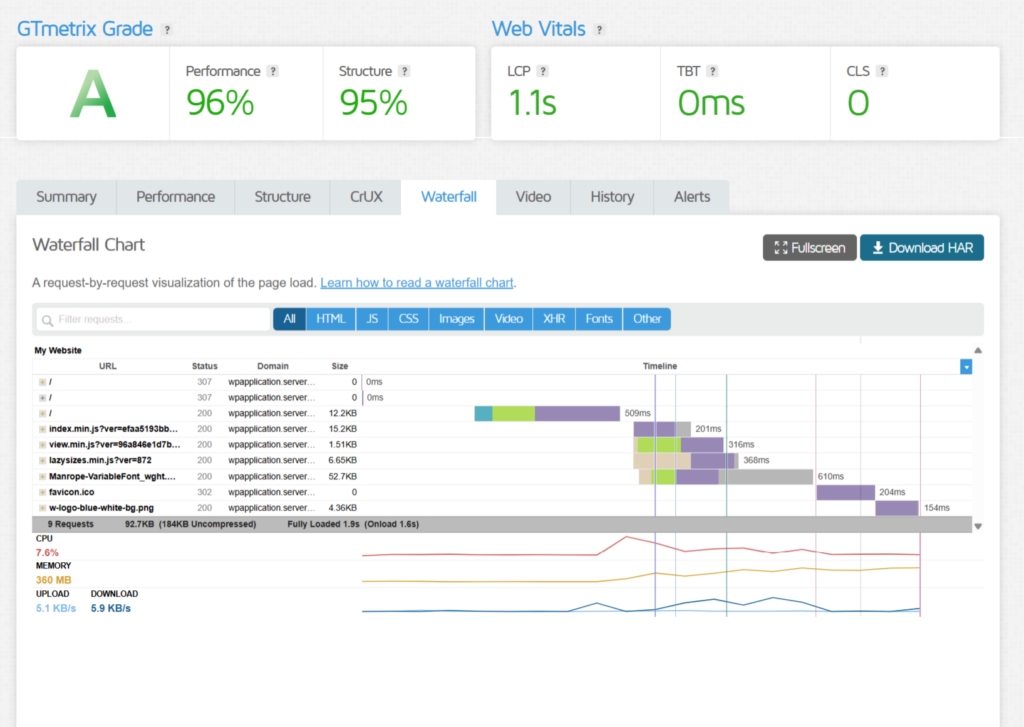
Task: Click the 52.7KB size cell
Action: [343, 477]
